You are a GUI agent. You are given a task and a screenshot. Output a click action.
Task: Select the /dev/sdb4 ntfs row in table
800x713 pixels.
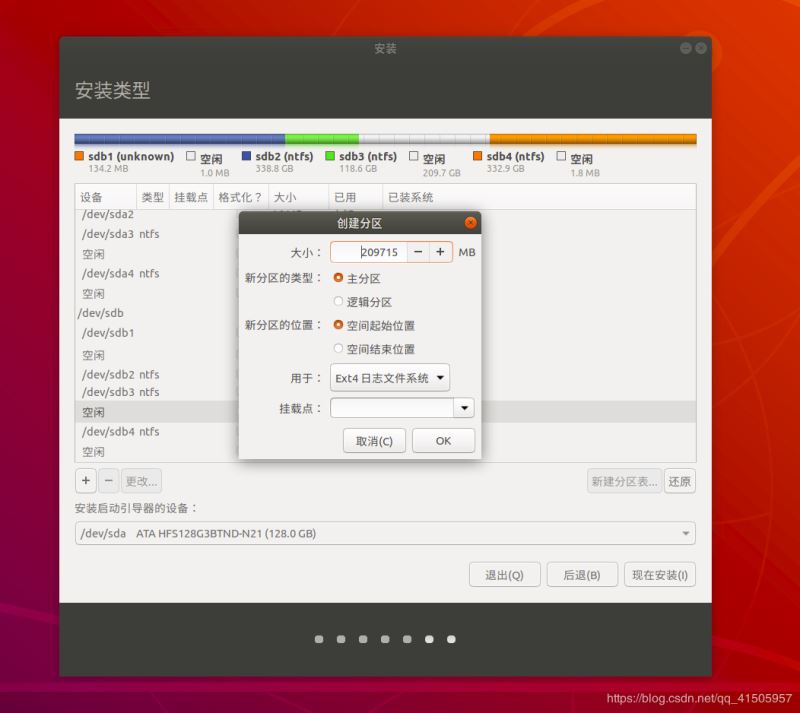coord(120,432)
